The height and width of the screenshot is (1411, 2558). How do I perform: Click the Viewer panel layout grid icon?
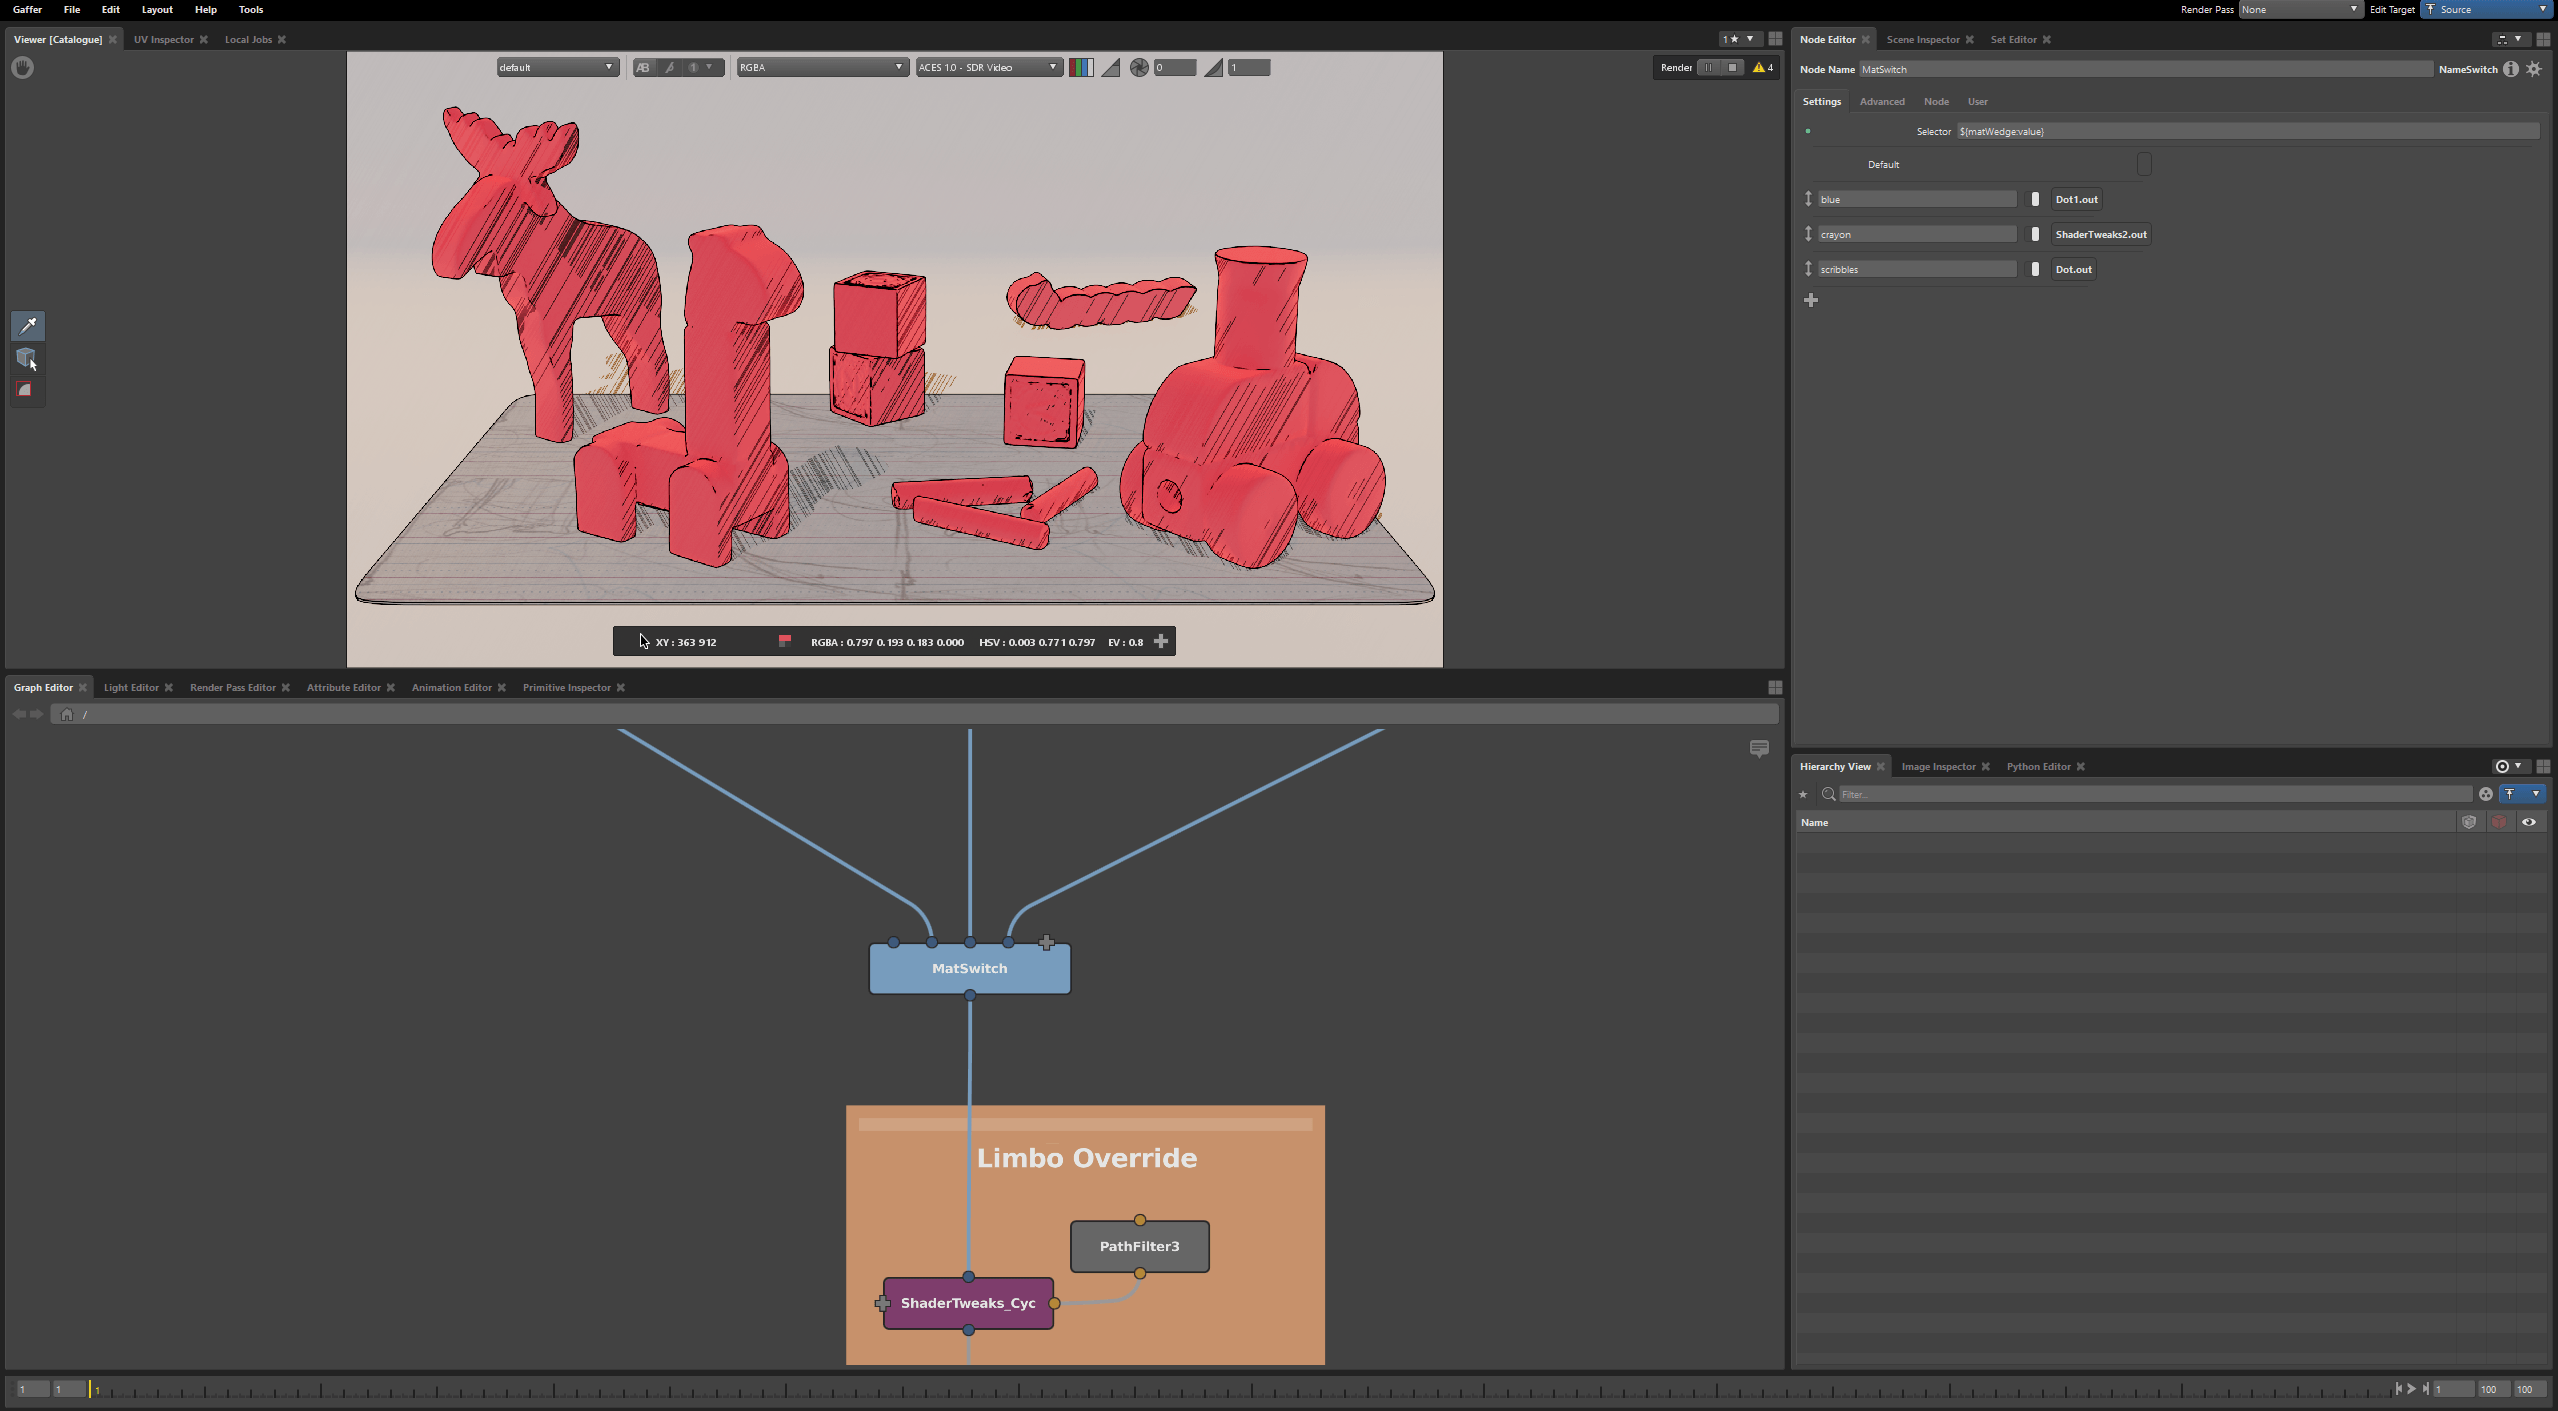click(x=1775, y=39)
